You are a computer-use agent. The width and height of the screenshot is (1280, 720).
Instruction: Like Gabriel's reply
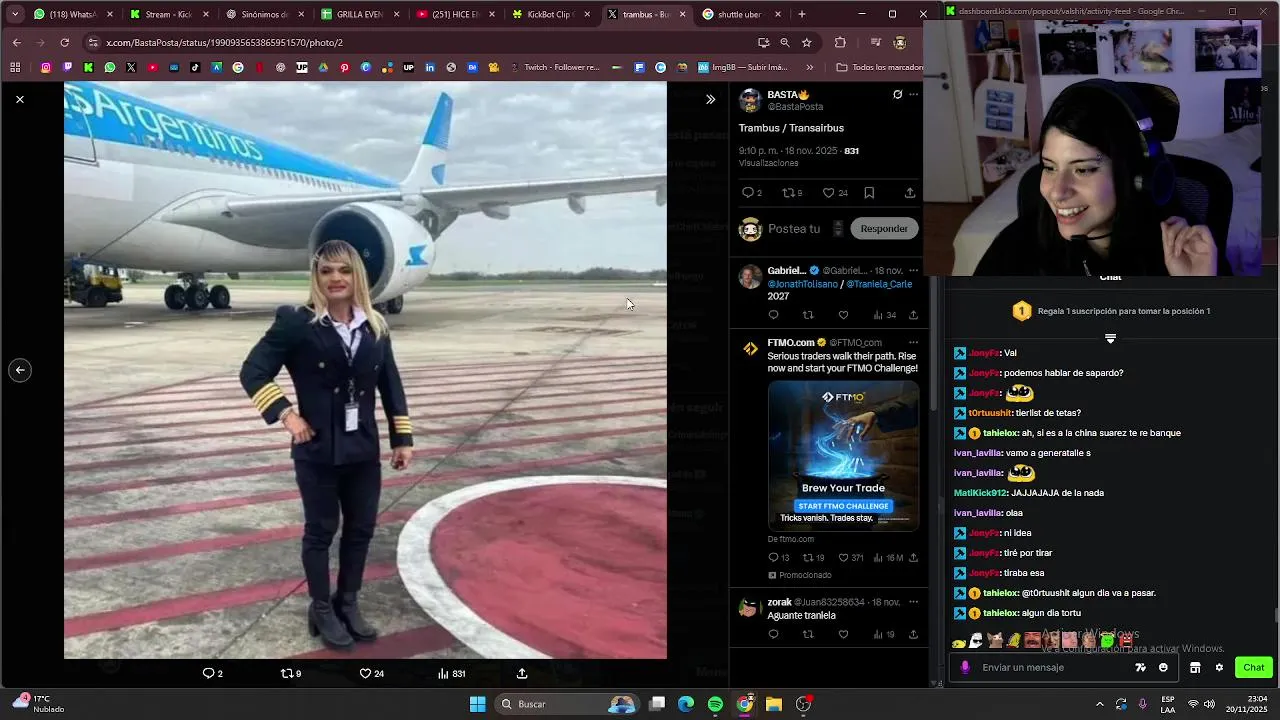[x=843, y=315]
